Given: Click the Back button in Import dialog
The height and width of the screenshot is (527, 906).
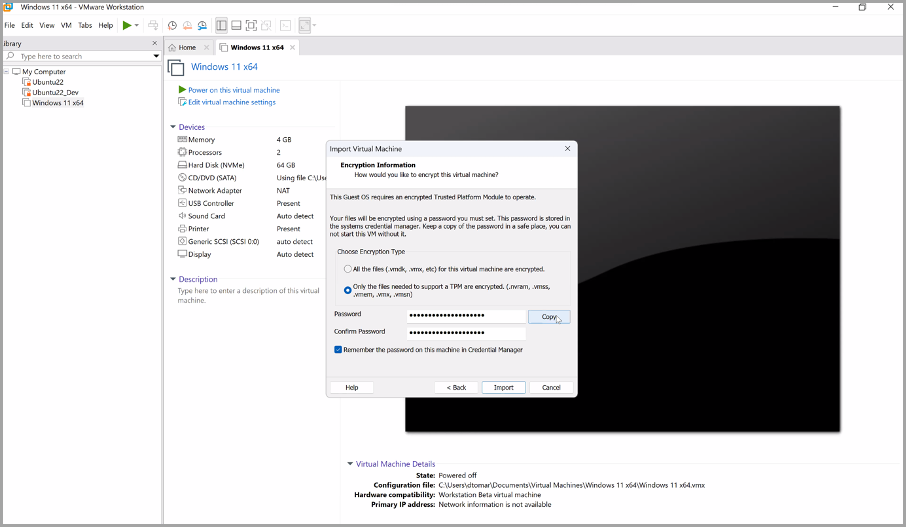Looking at the screenshot, I should pos(456,388).
